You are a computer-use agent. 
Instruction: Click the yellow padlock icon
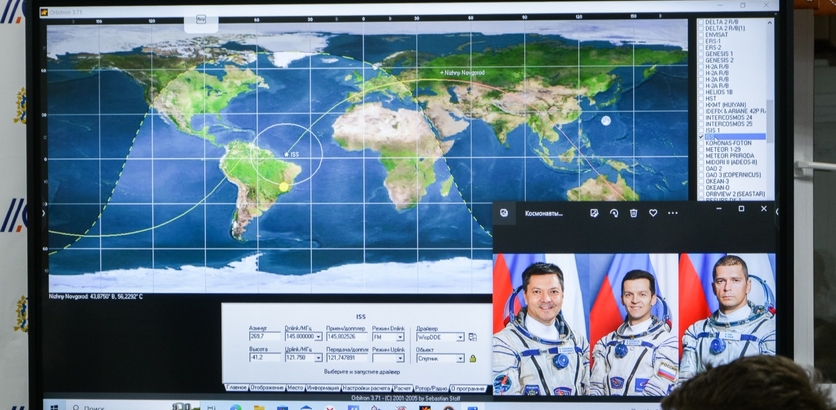[x=473, y=358]
